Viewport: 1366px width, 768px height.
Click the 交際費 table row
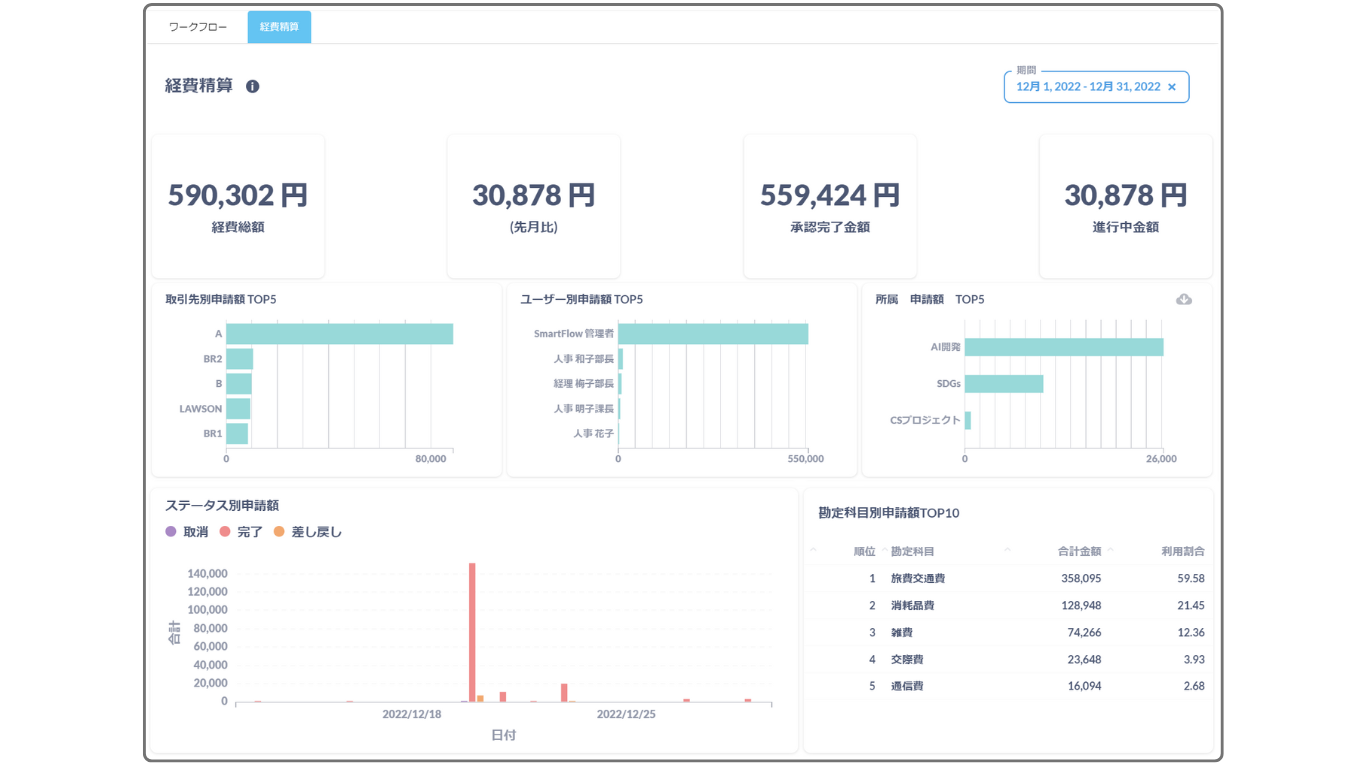pyautogui.click(x=1008, y=660)
